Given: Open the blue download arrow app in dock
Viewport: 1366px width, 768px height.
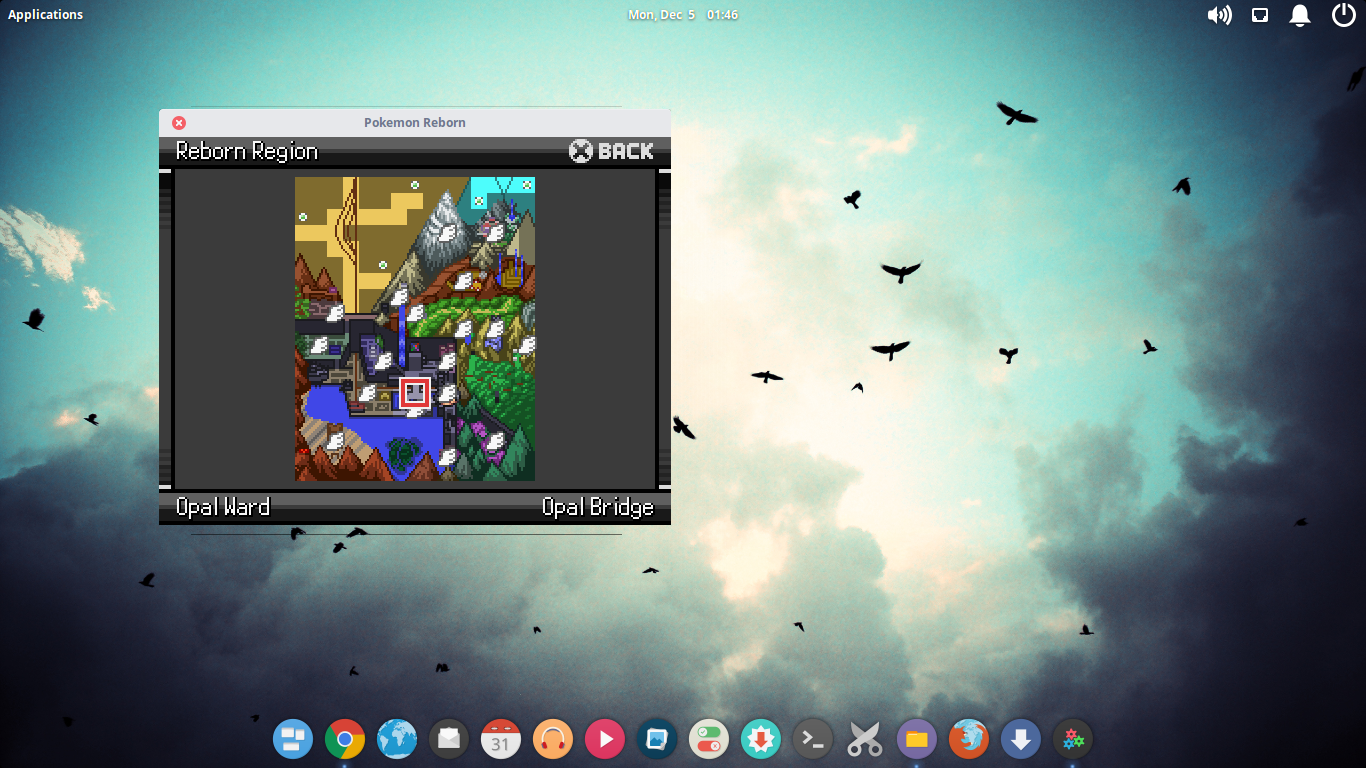Looking at the screenshot, I should [1021, 740].
